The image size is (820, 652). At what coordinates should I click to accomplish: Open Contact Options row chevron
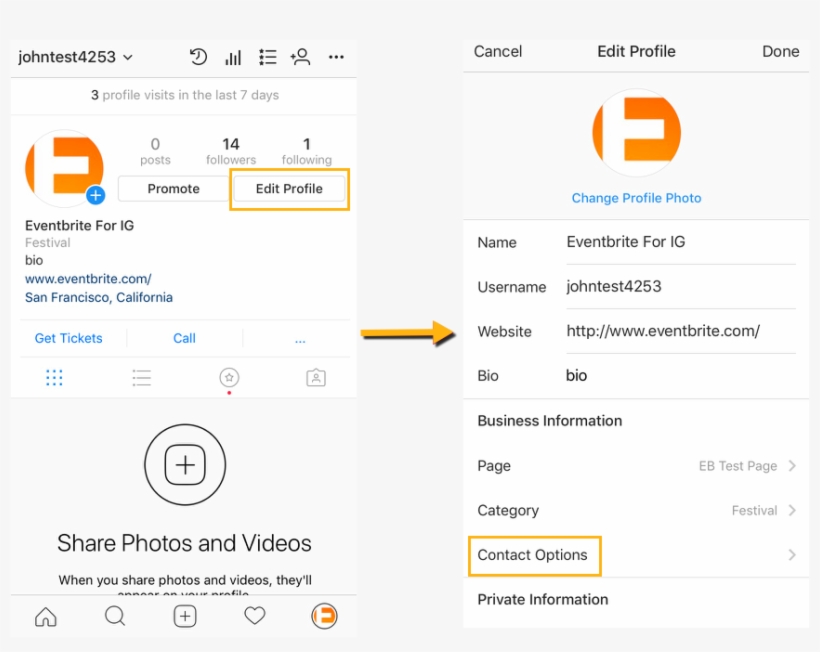tap(792, 555)
